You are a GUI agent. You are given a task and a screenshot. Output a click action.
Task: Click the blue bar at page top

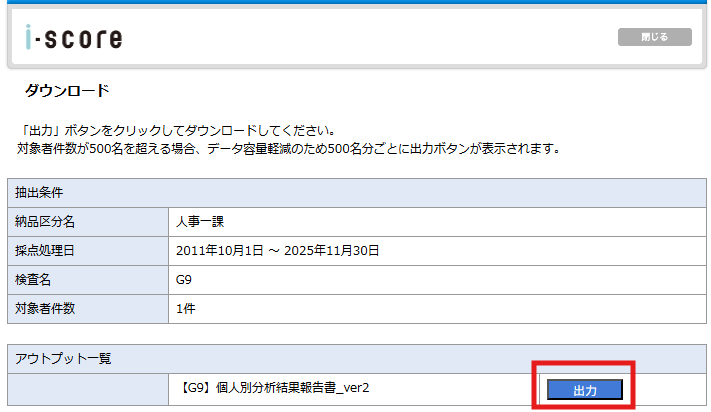(355, 2)
